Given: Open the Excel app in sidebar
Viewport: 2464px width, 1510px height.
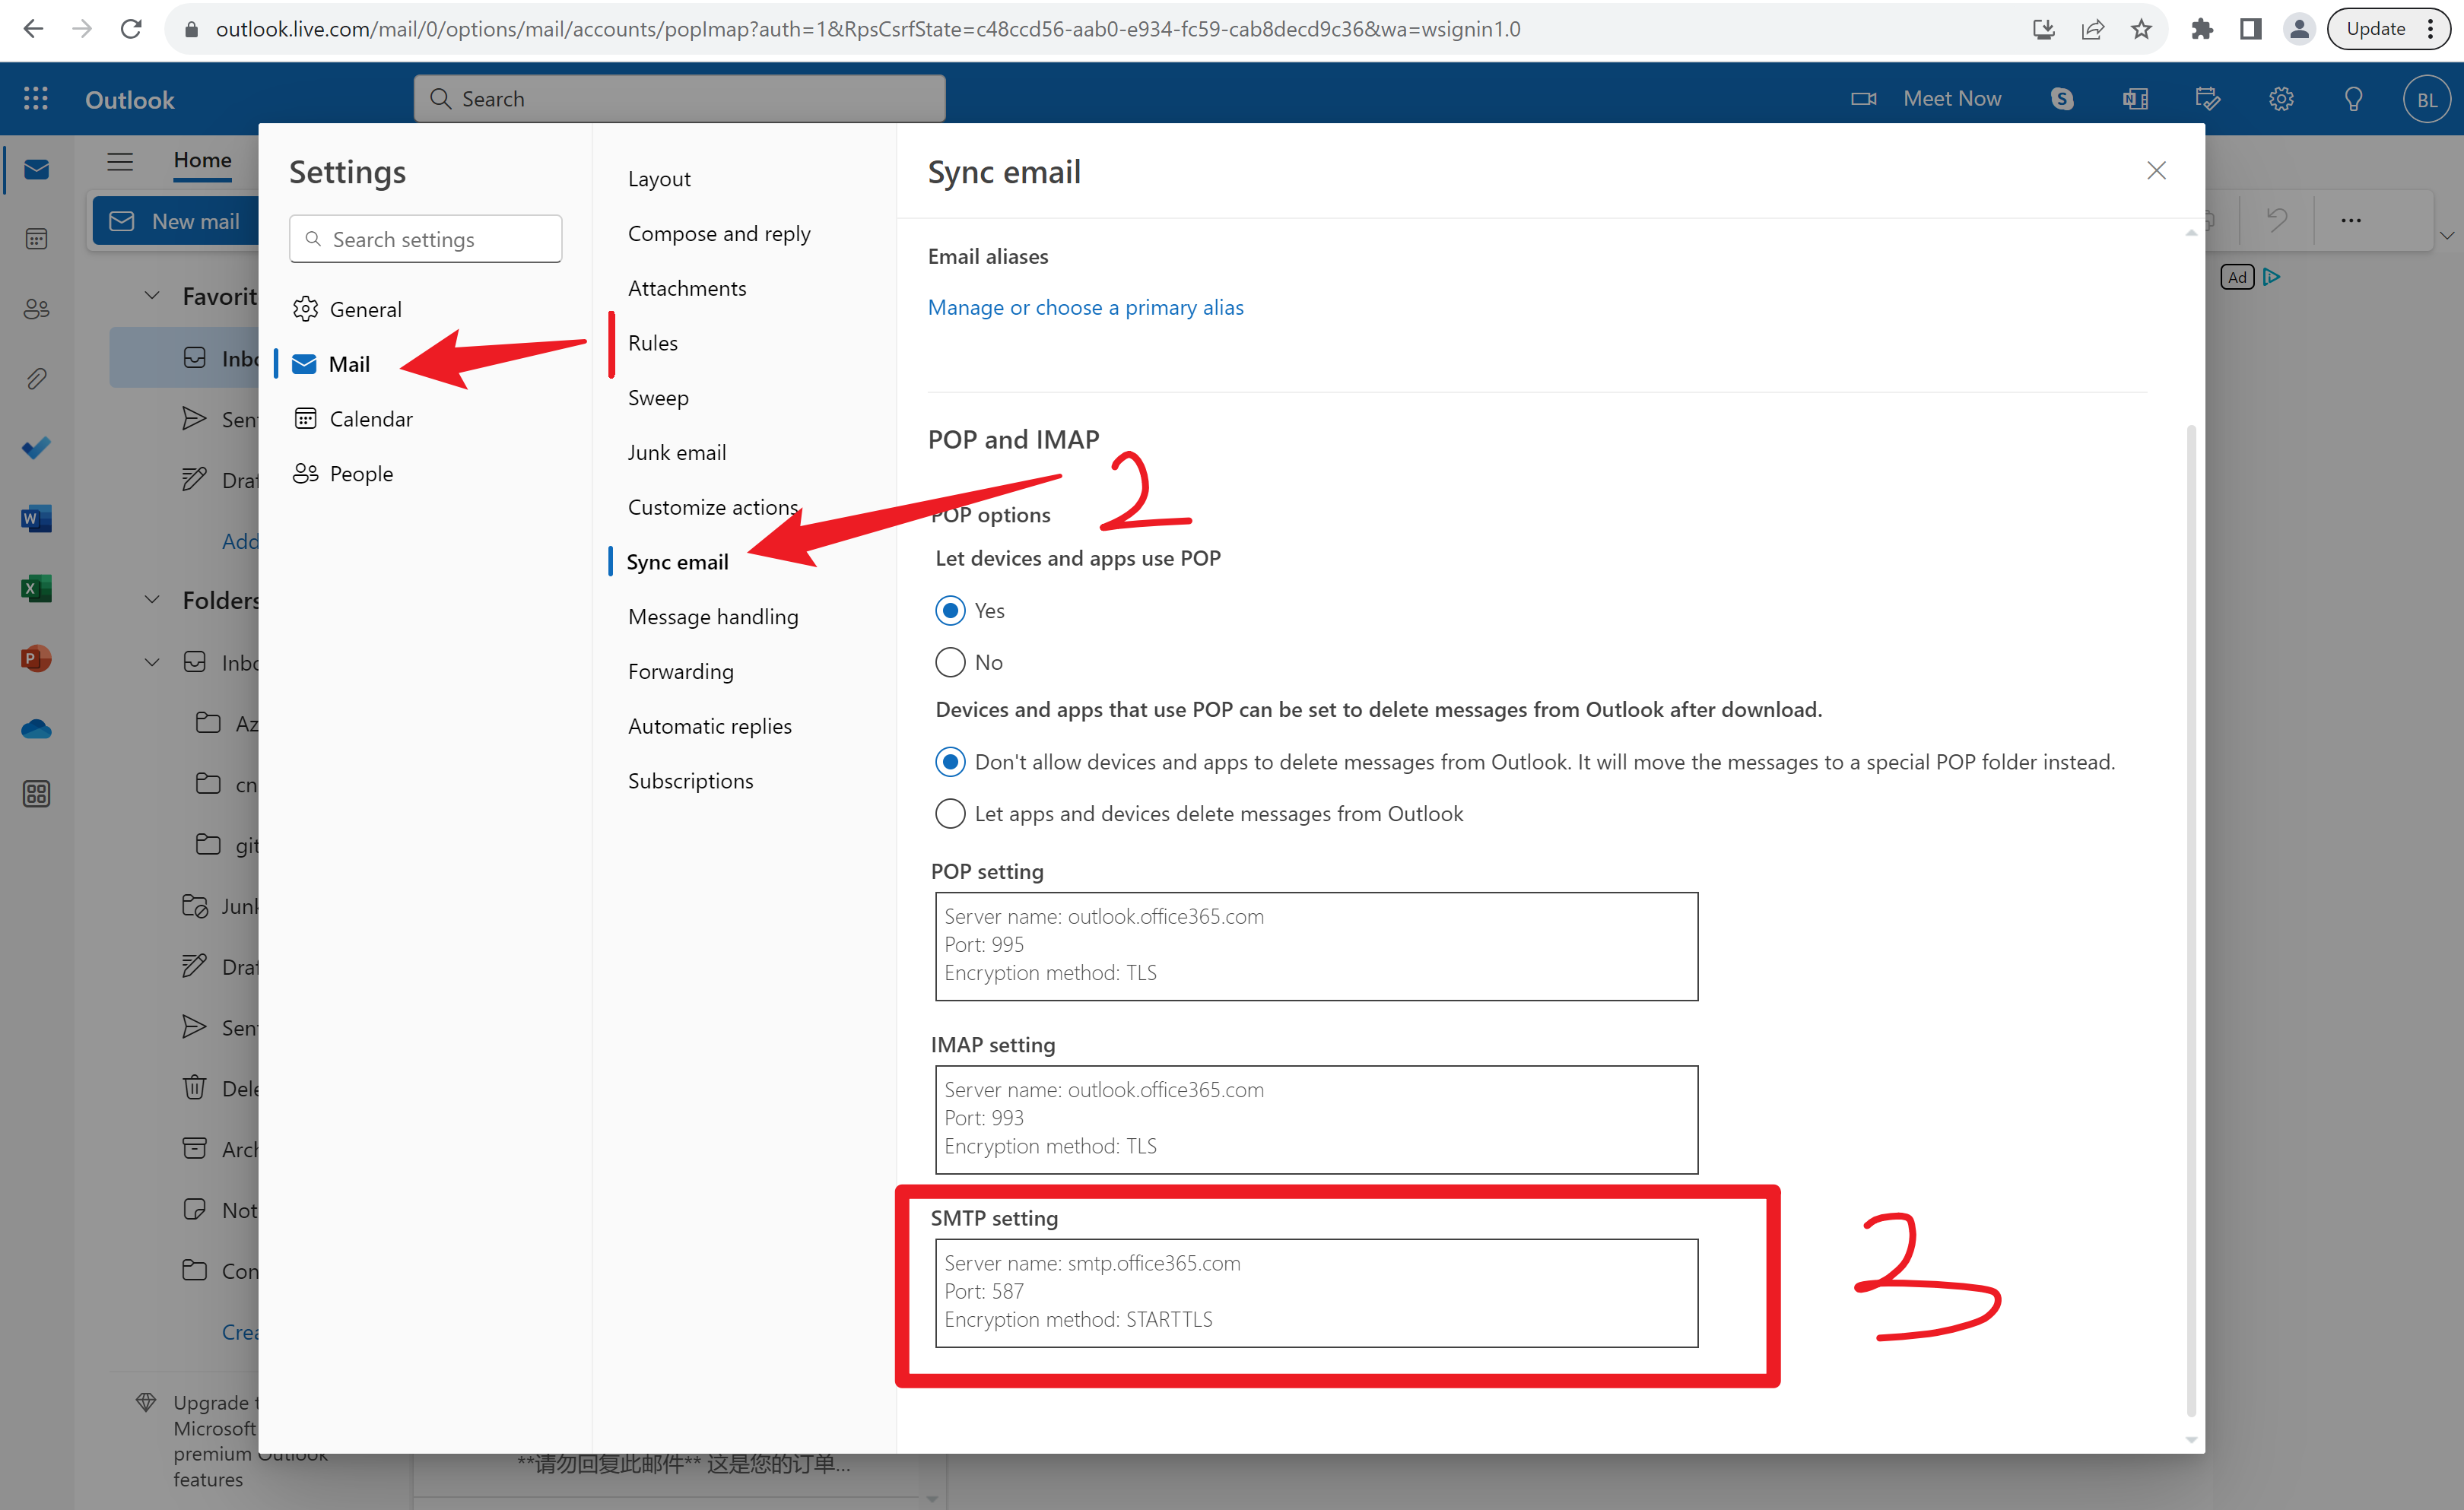Looking at the screenshot, I should (36, 589).
